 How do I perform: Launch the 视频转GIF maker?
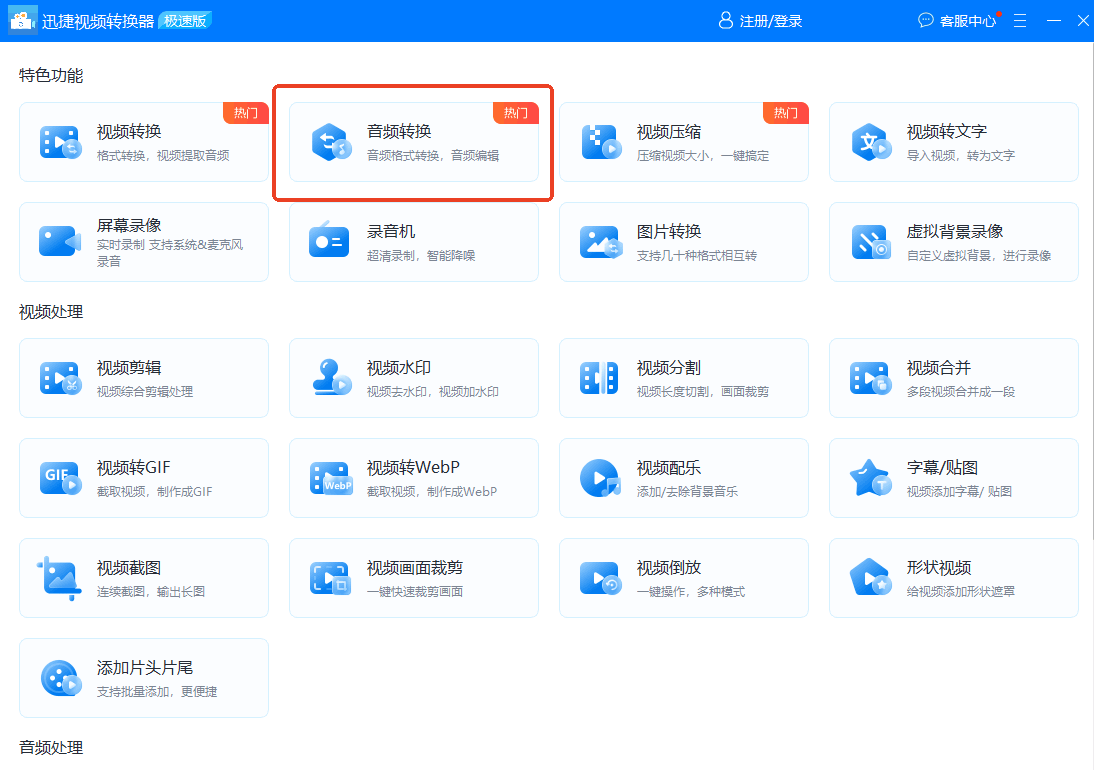tap(144, 478)
